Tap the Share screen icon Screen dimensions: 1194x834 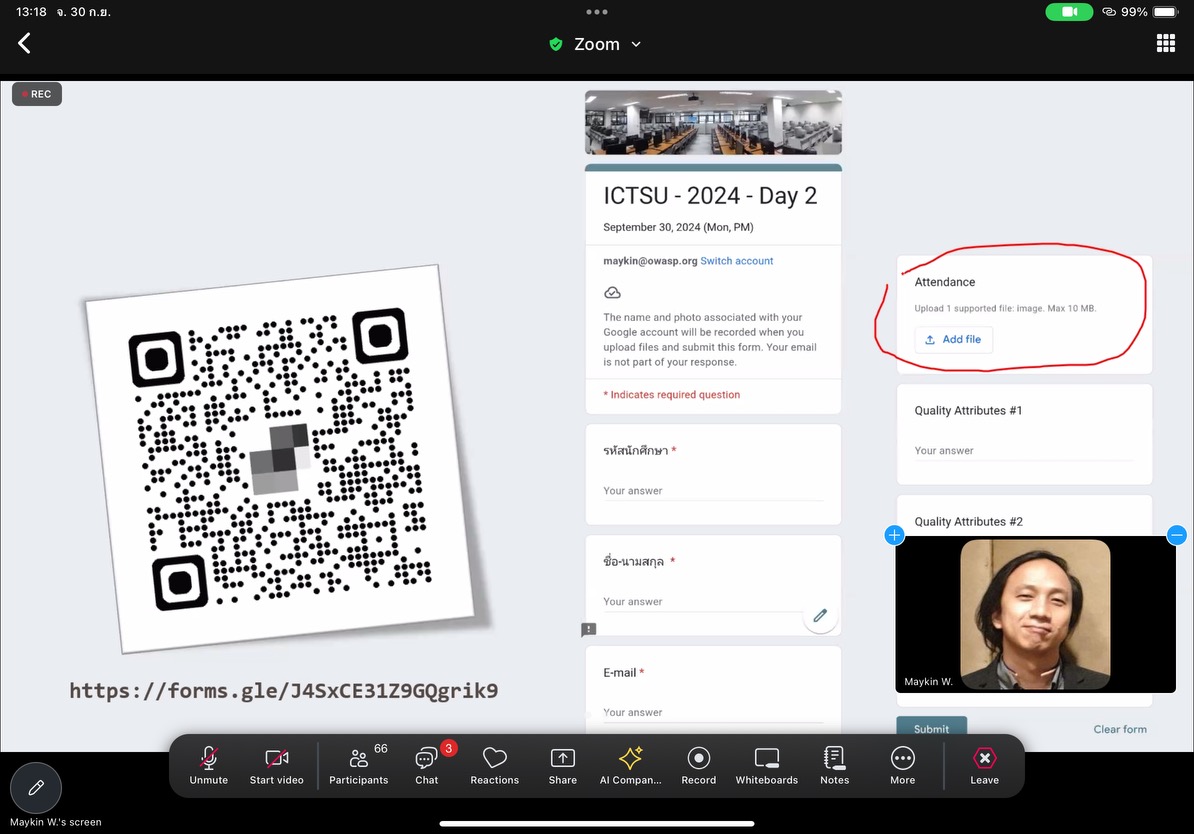pos(562,766)
